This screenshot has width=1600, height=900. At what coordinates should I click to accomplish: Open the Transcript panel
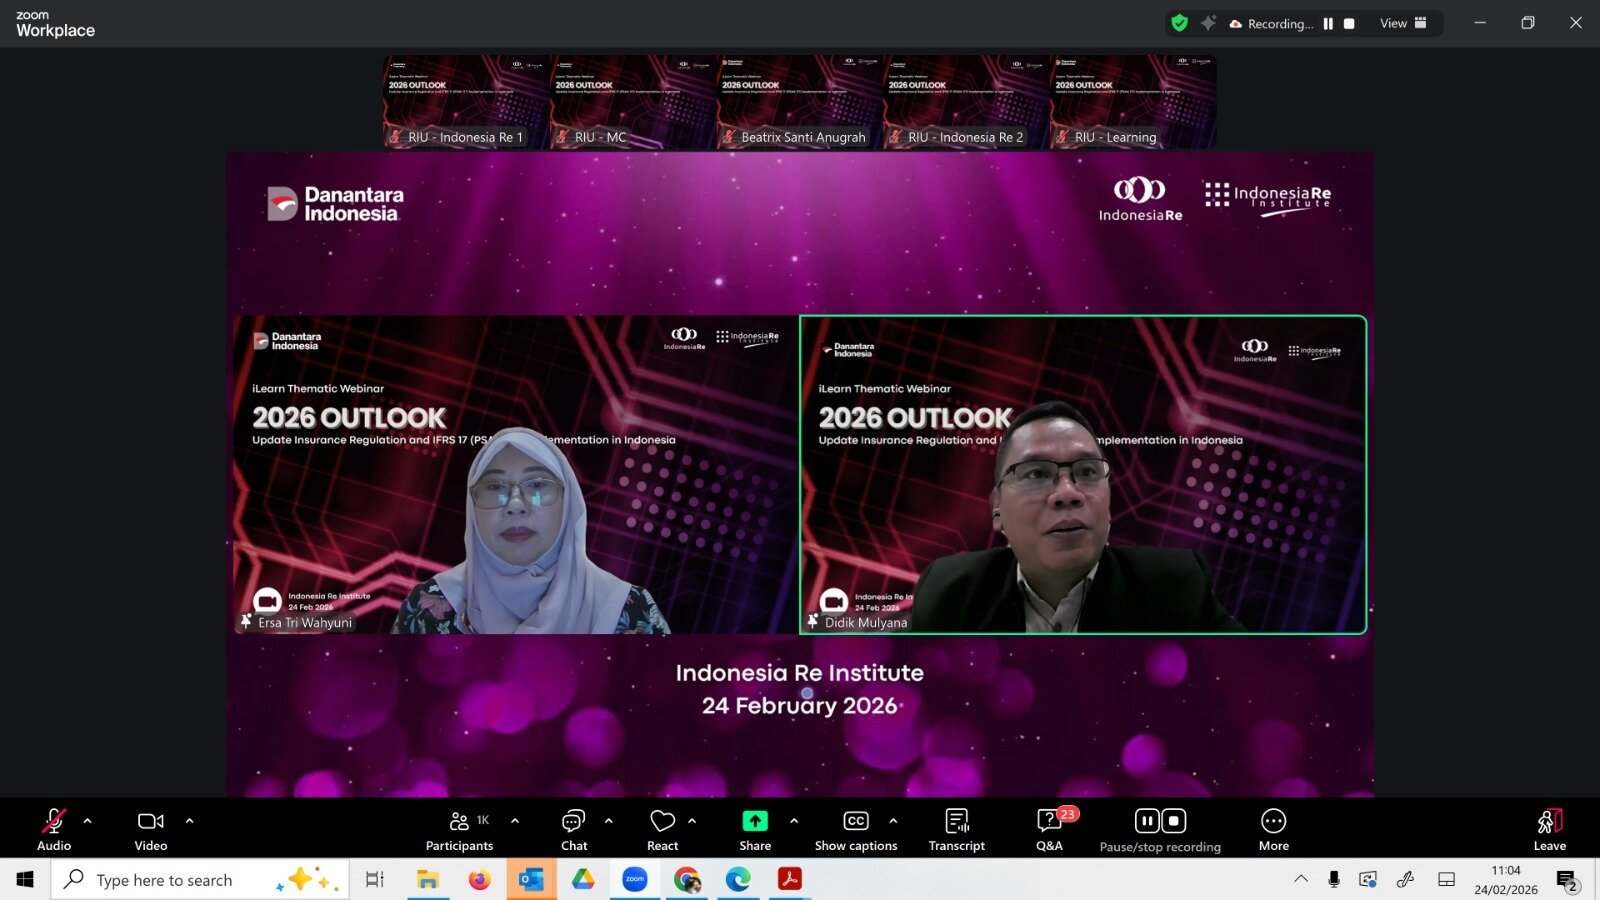click(956, 829)
